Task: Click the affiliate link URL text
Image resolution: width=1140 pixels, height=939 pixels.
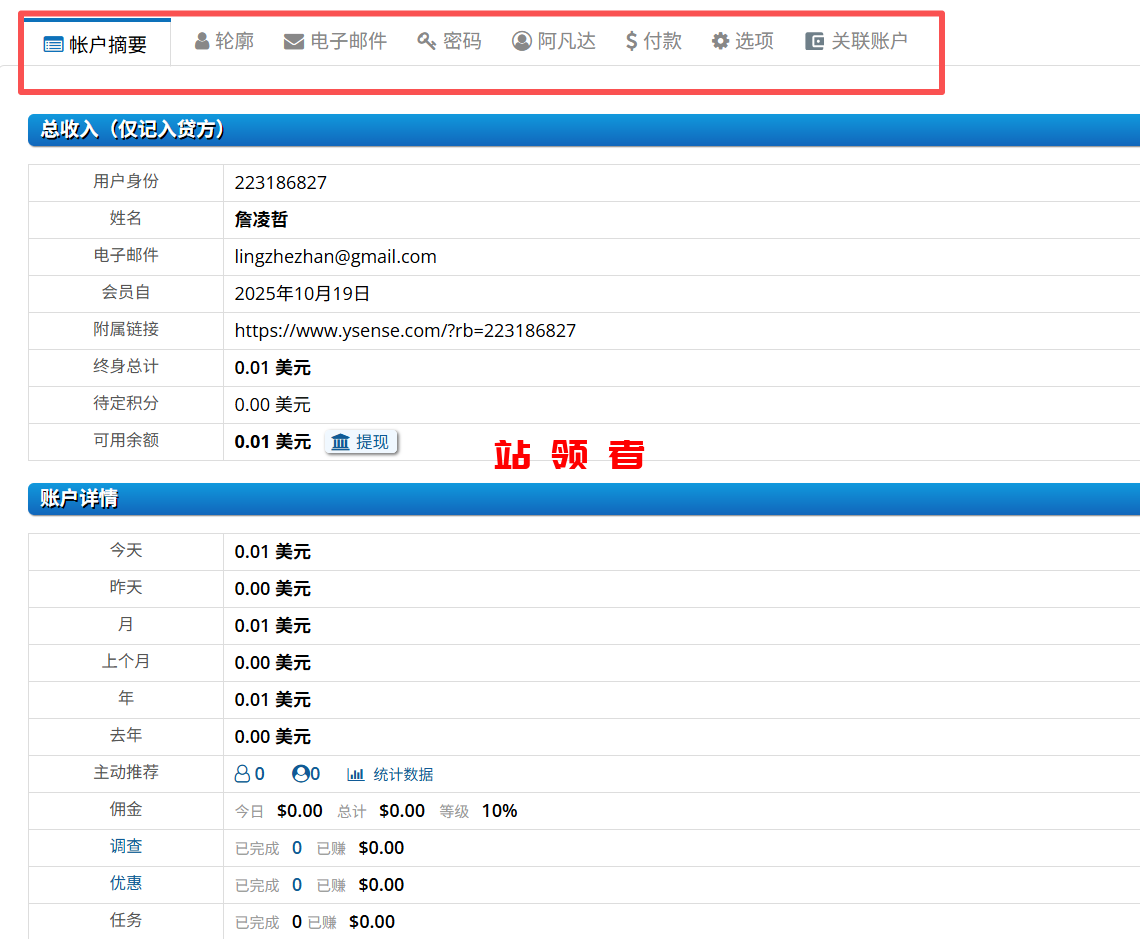Action: (405, 331)
